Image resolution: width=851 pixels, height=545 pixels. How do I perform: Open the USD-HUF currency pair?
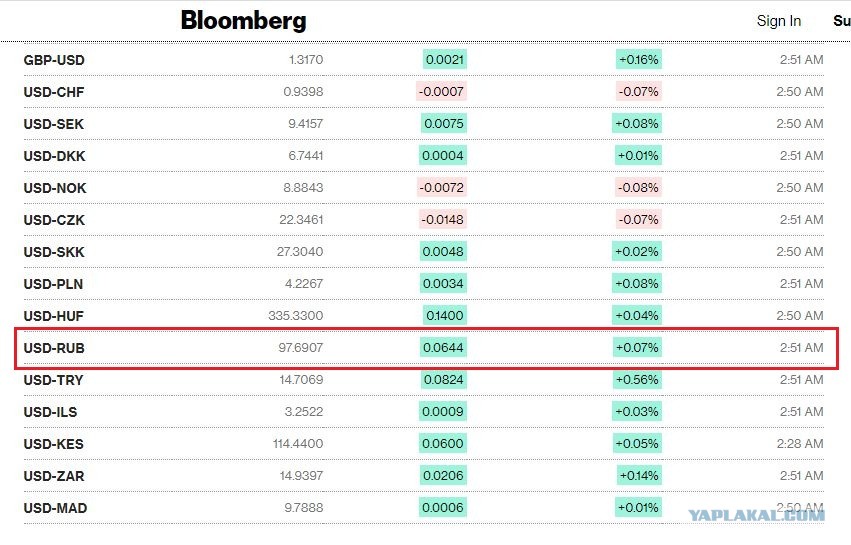coord(54,316)
